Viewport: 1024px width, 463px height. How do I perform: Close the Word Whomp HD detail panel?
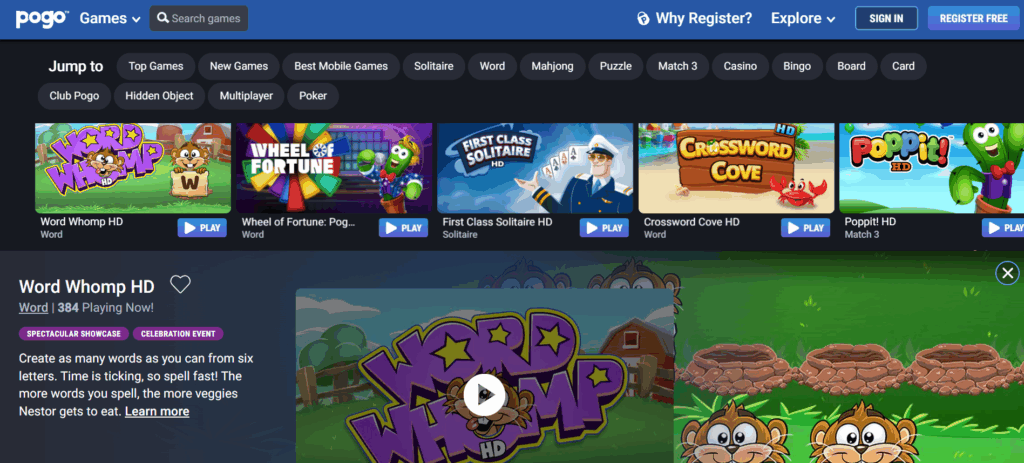pyautogui.click(x=1007, y=272)
